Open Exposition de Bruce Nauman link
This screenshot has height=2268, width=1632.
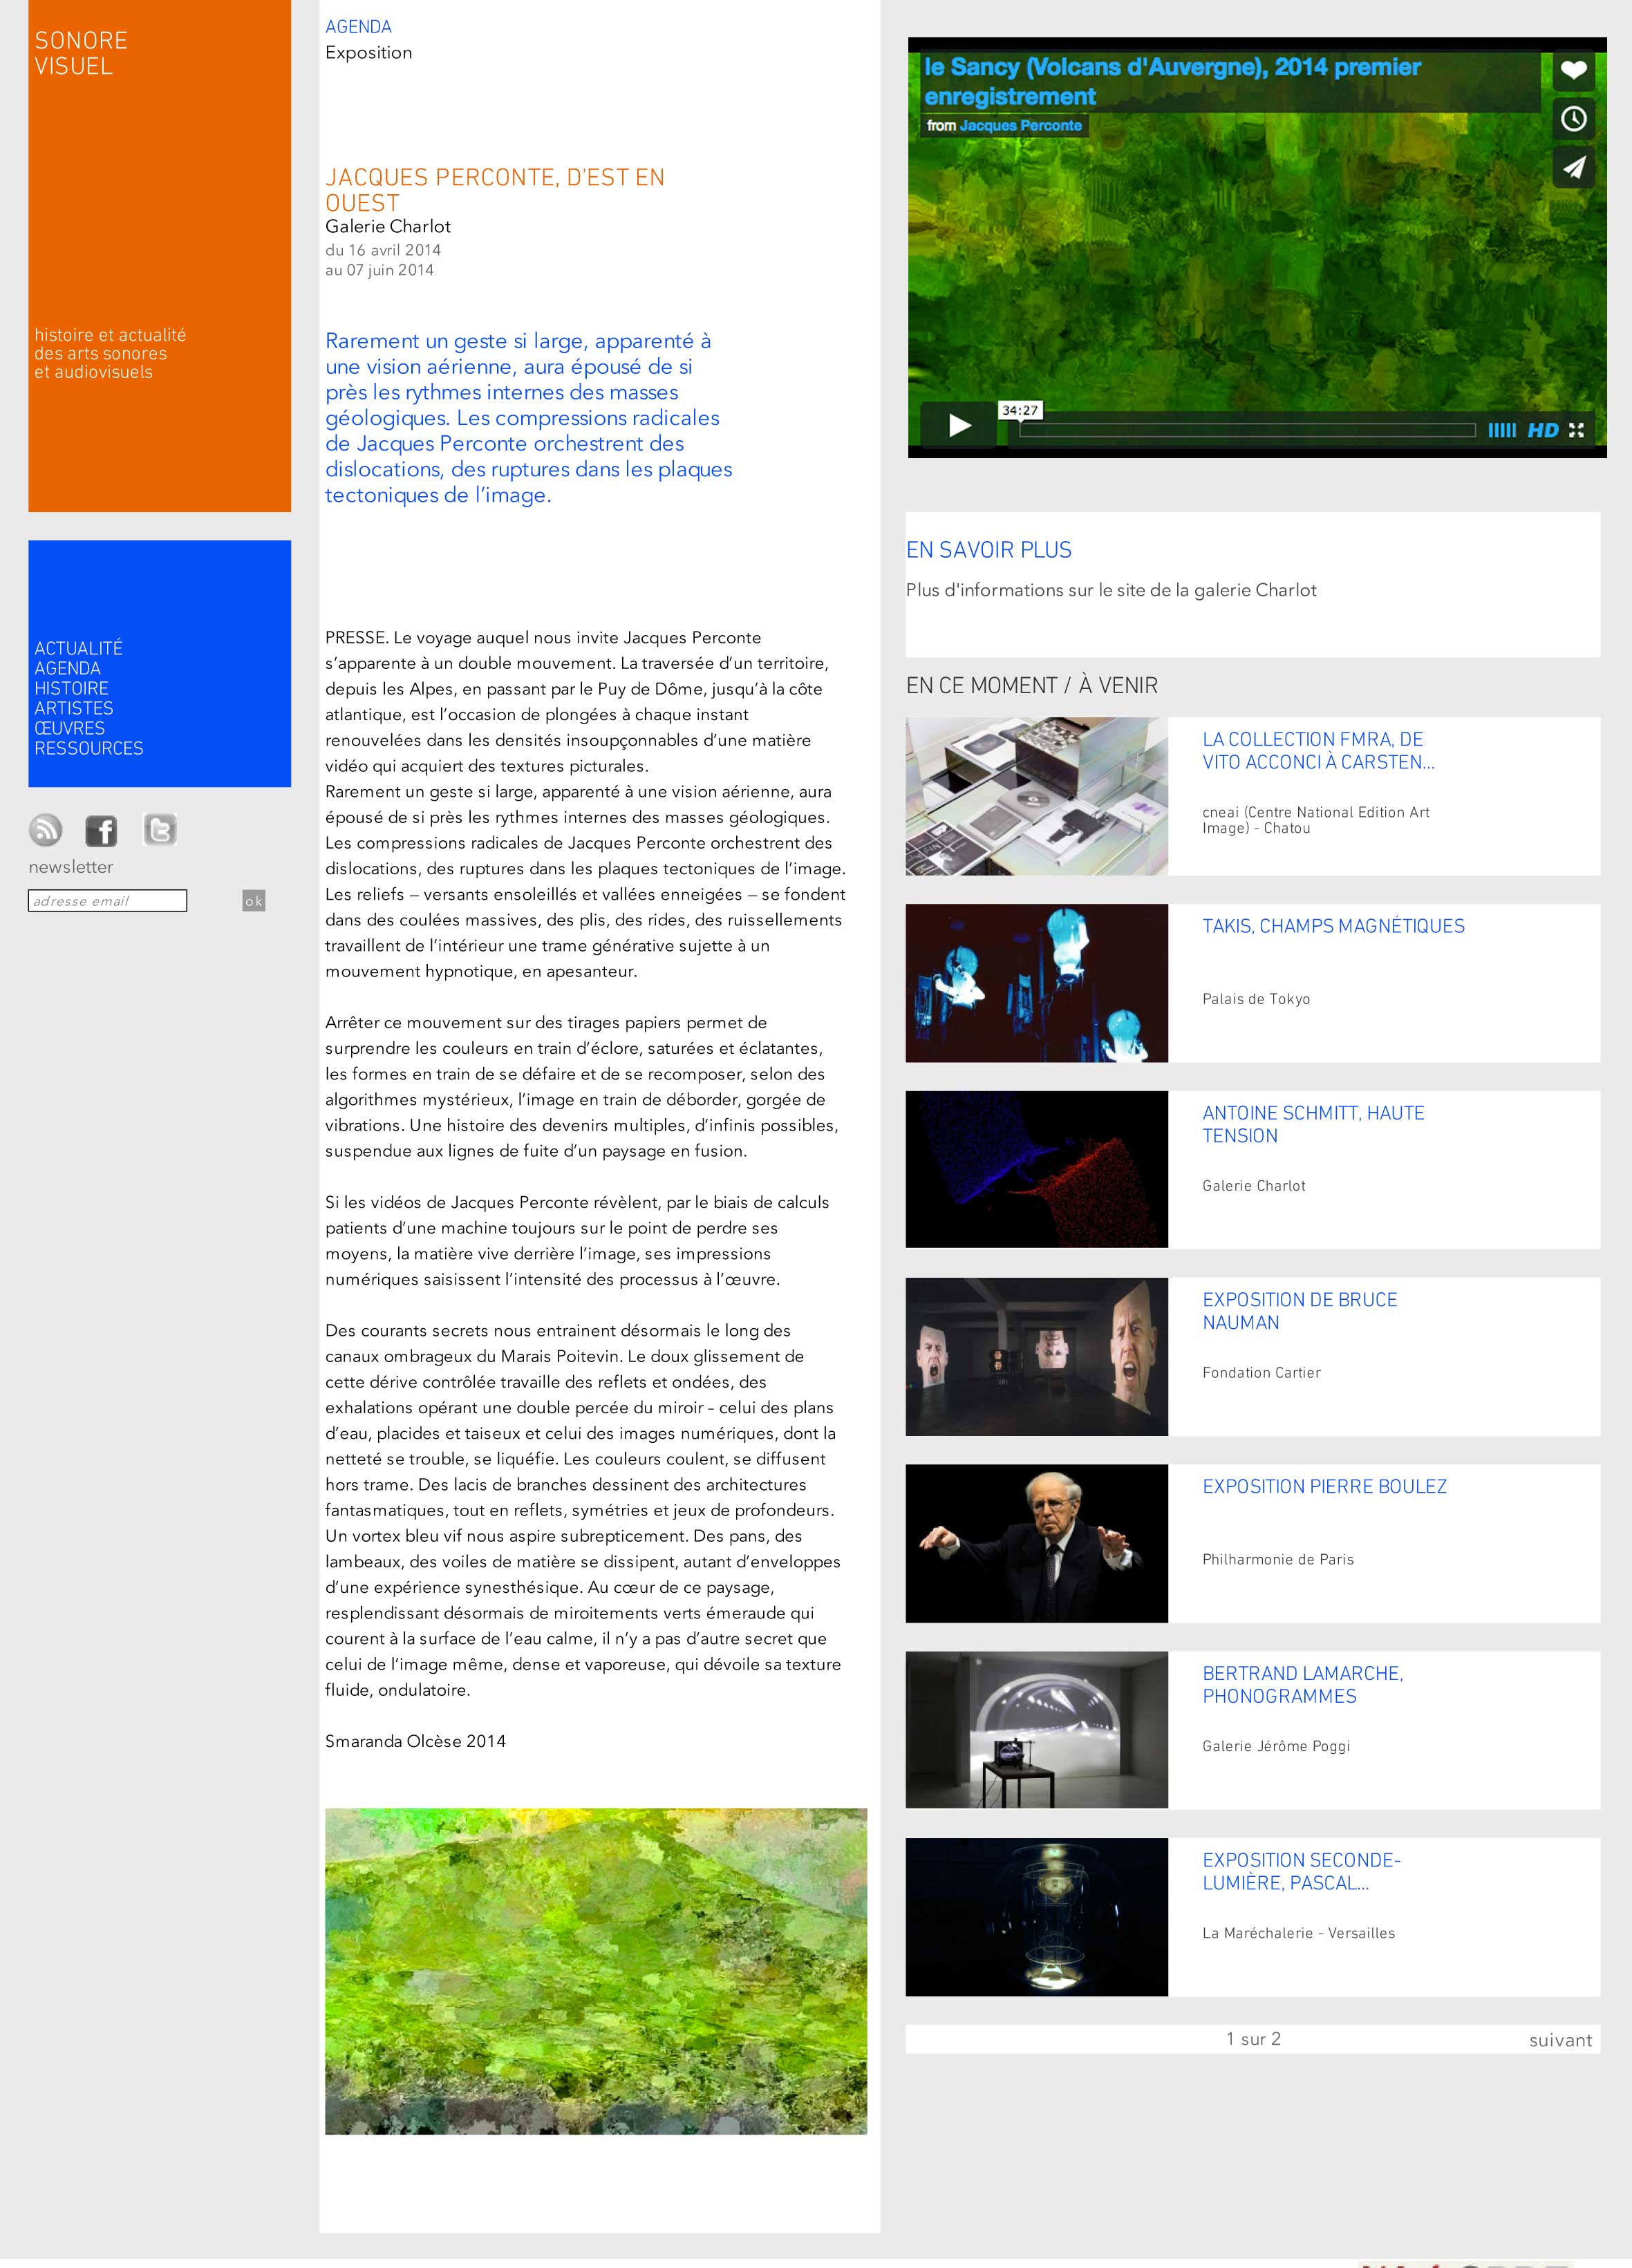pos(1299,1311)
